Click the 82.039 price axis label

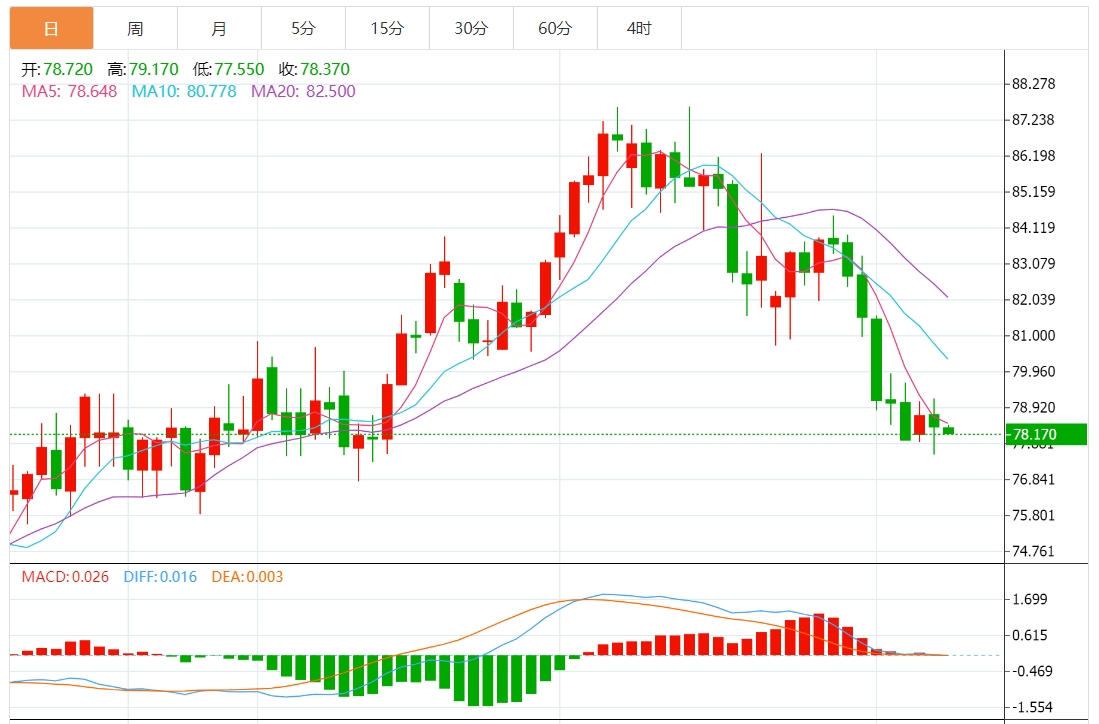pyautogui.click(x=1034, y=299)
